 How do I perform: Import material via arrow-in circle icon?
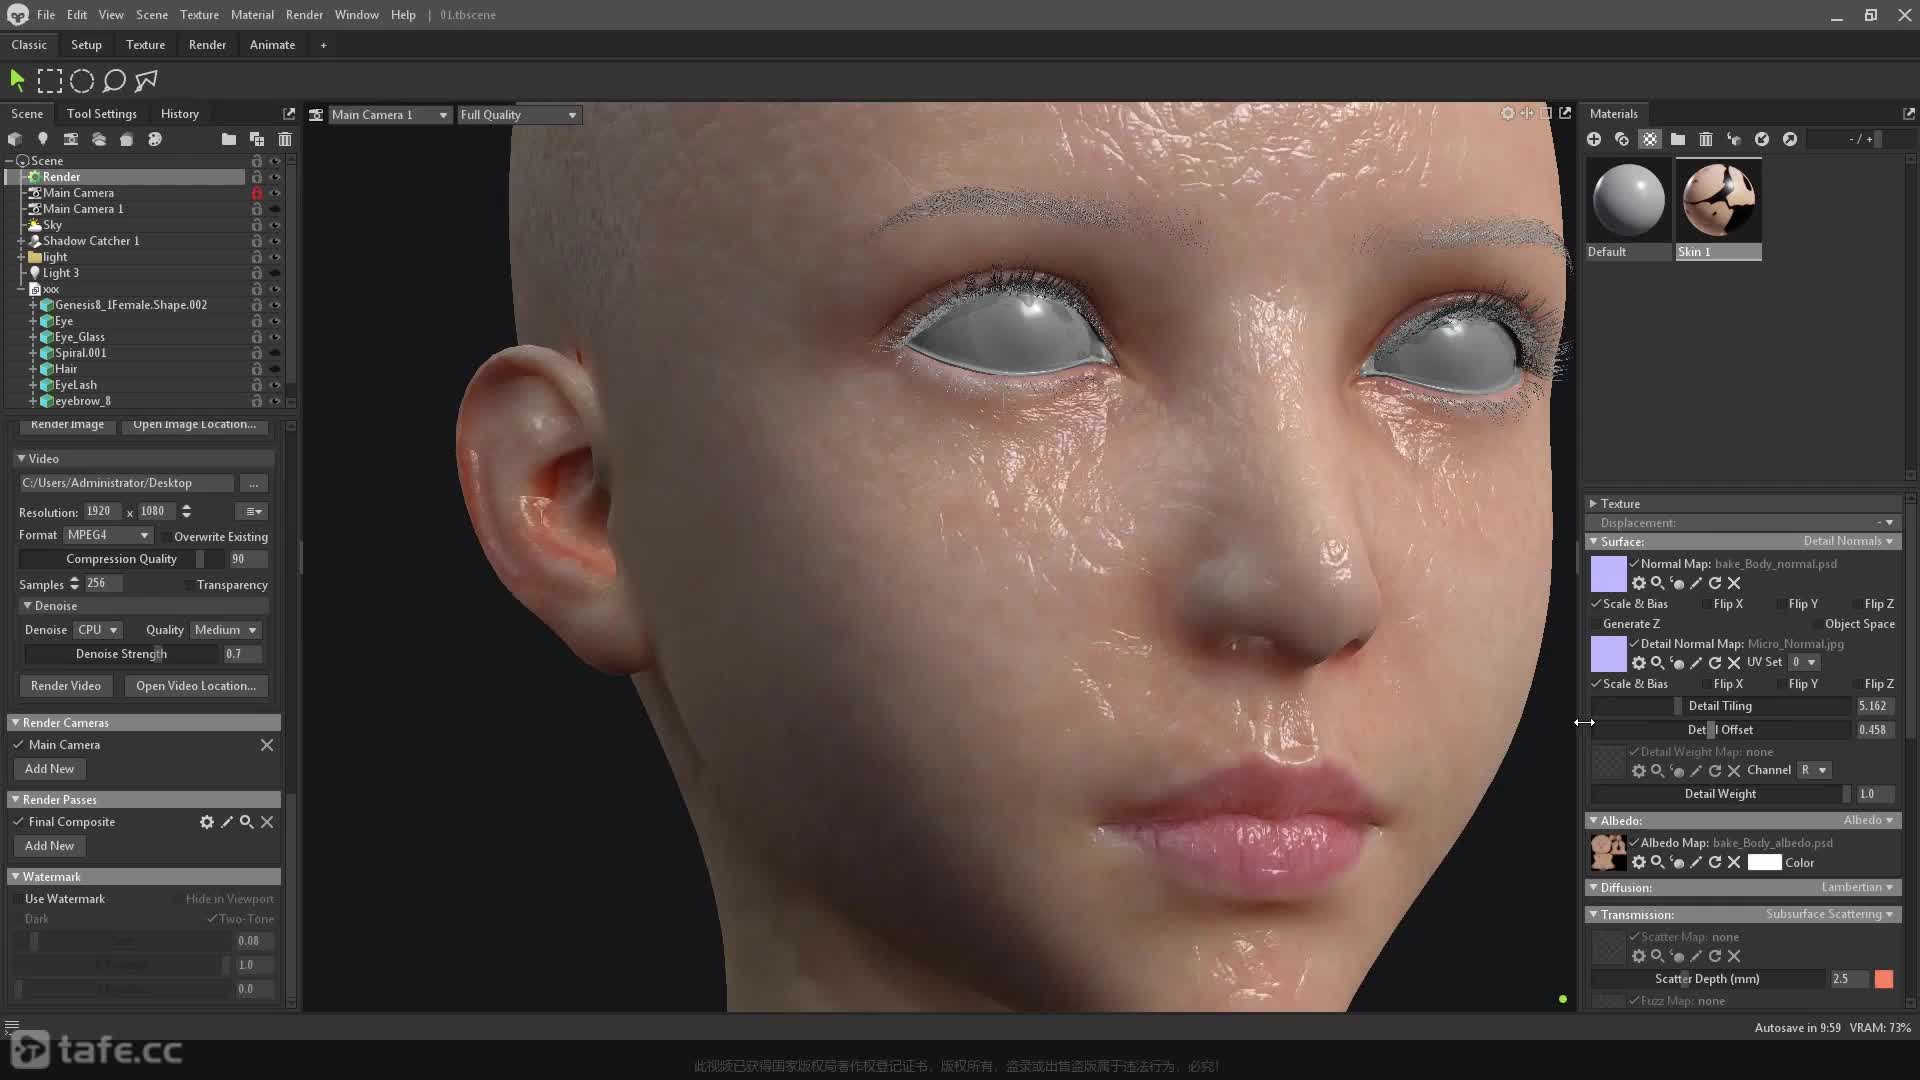coord(1762,139)
